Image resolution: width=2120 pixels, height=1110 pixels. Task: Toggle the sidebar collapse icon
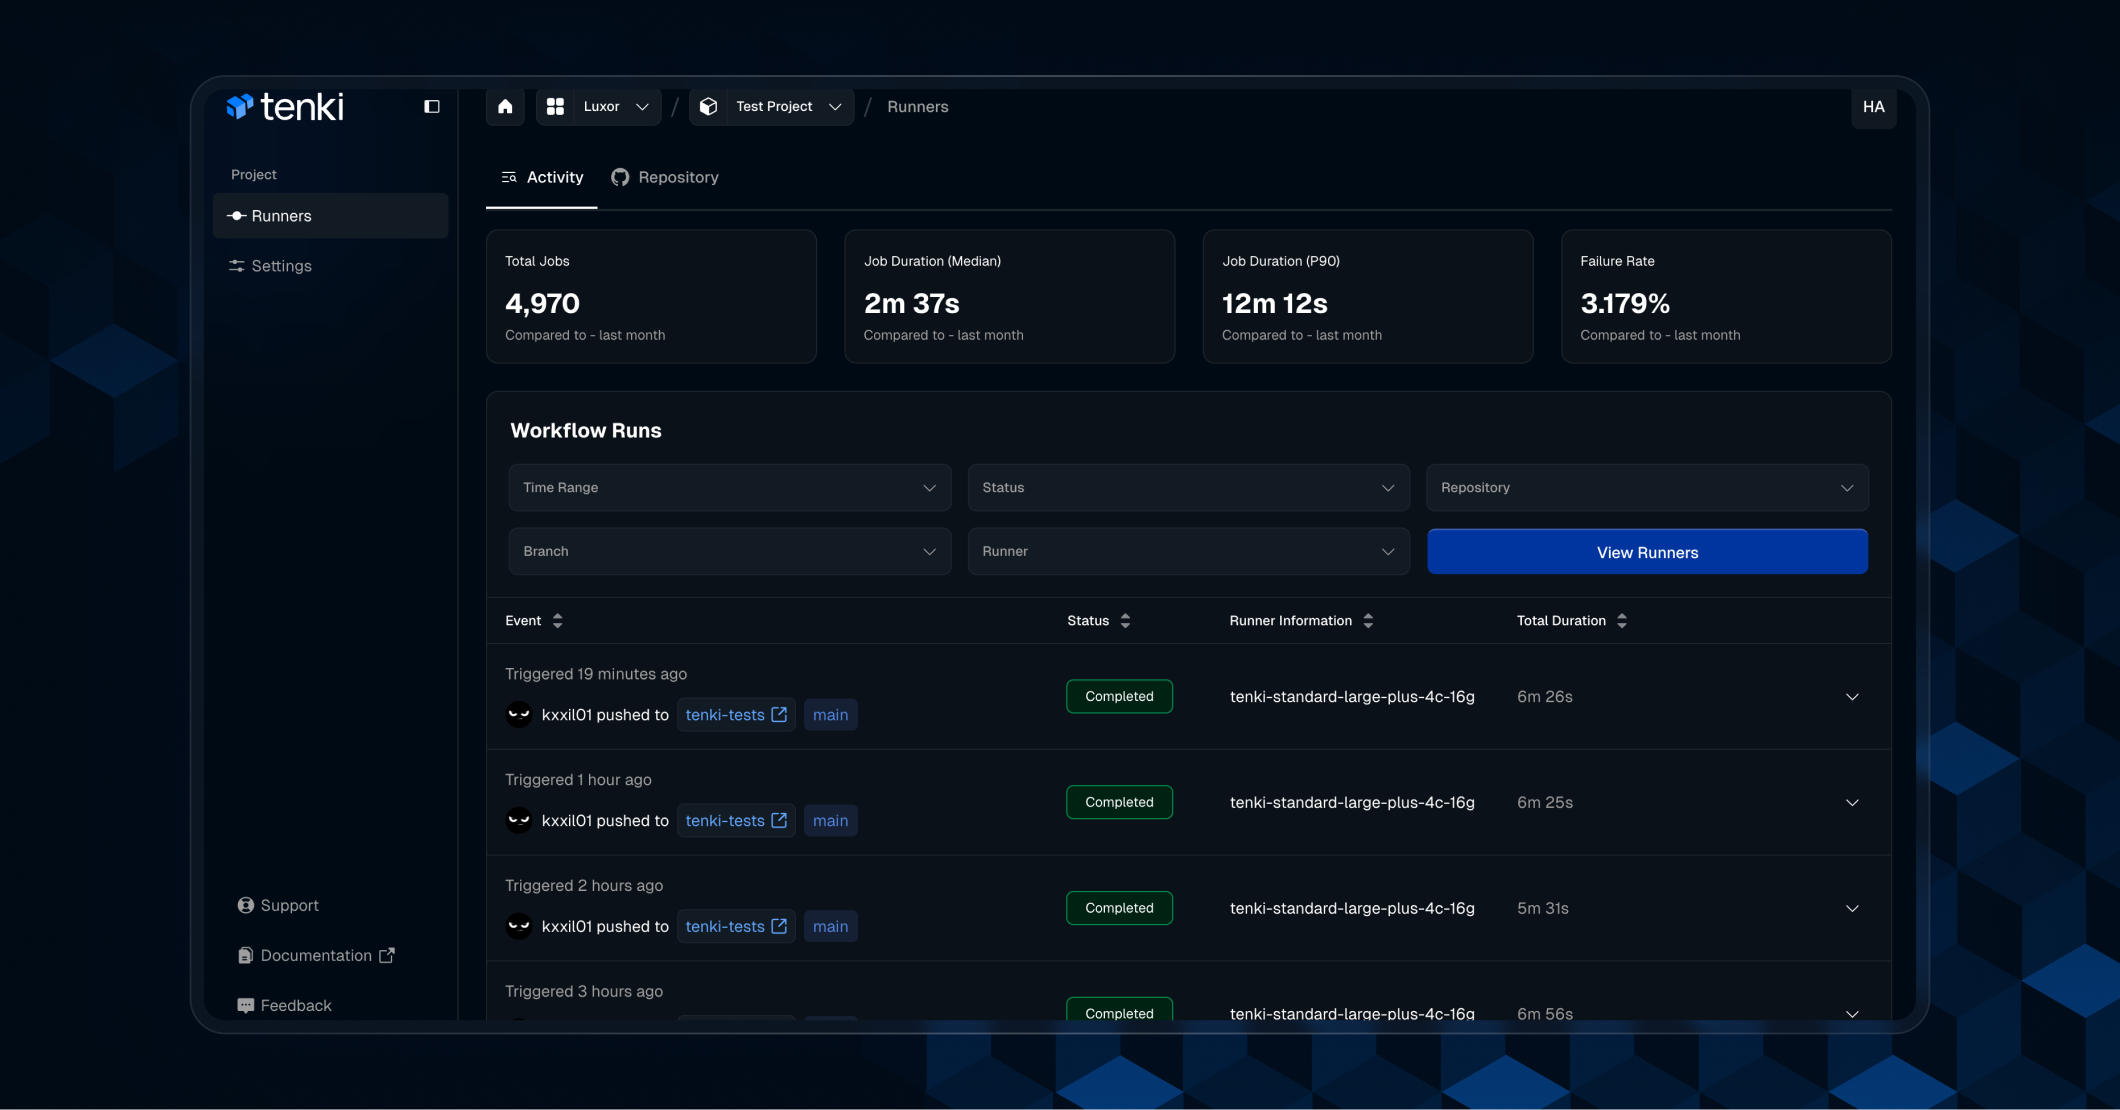pos(432,106)
